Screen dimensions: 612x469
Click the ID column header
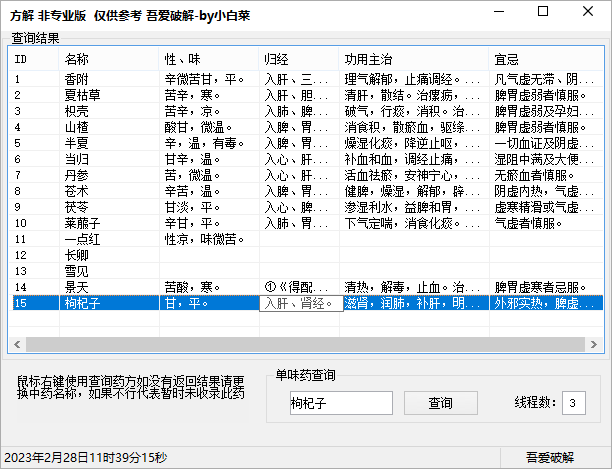[34, 60]
